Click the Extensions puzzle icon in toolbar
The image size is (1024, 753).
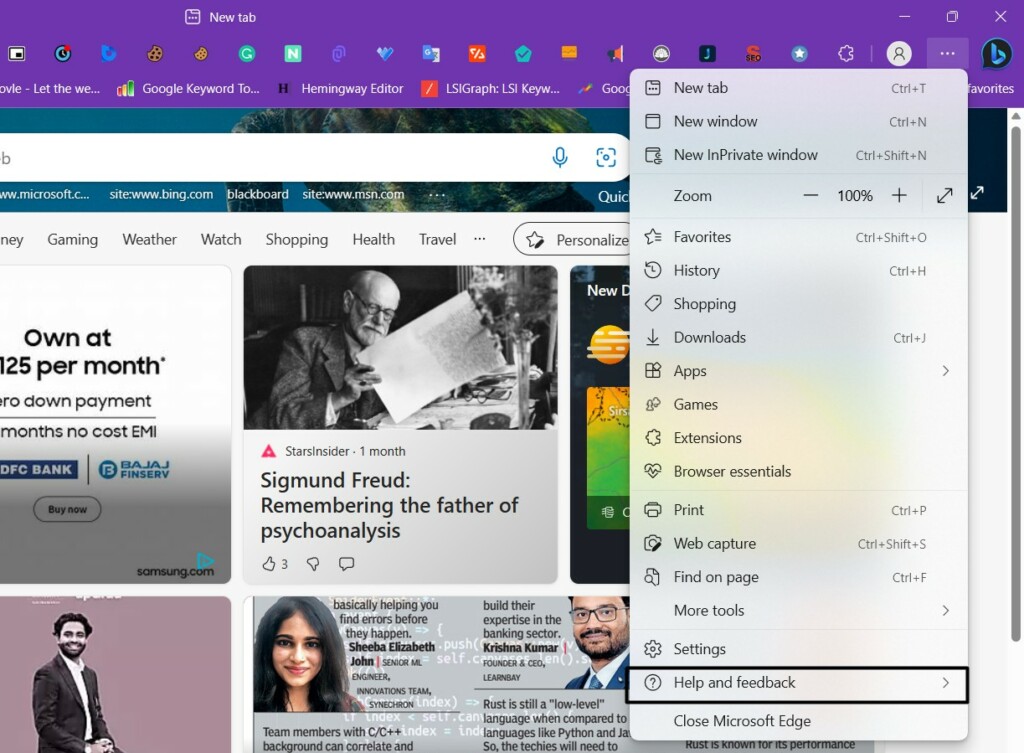click(x=846, y=54)
